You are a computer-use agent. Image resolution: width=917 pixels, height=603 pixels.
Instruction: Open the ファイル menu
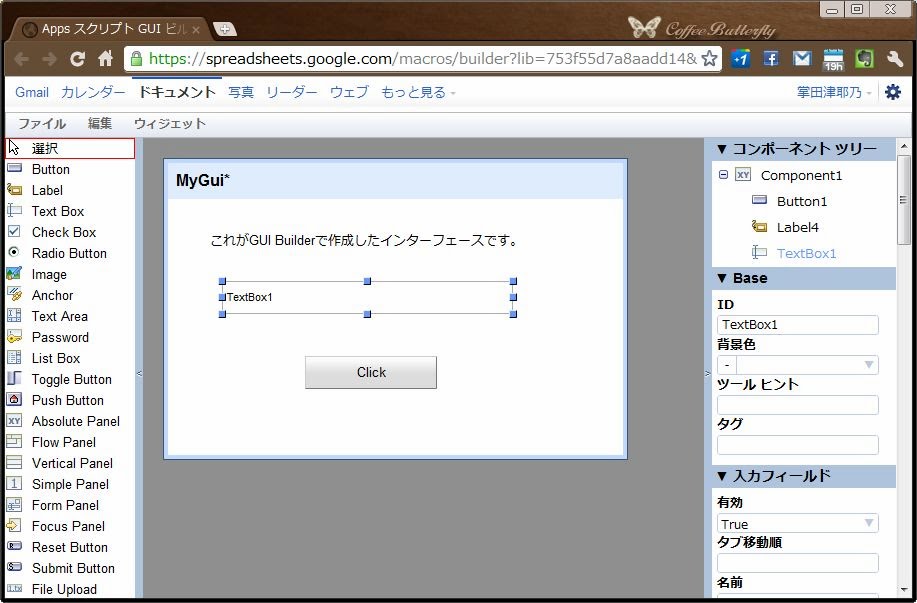point(42,124)
